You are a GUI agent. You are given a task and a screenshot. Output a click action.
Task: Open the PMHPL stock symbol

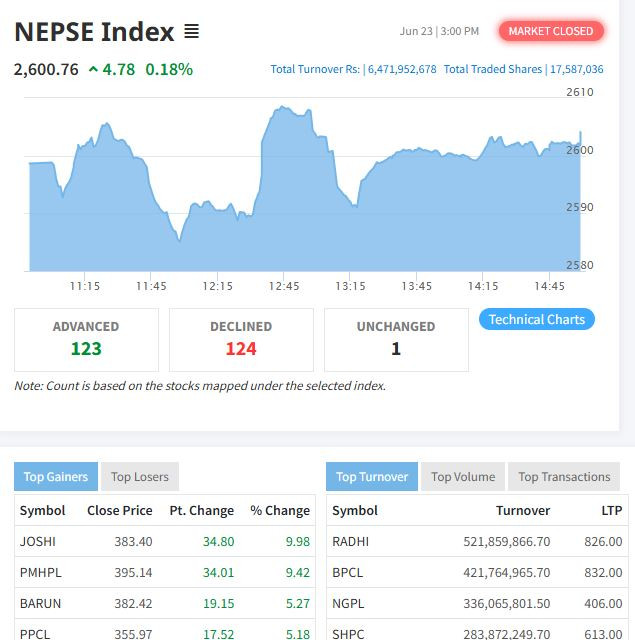[x=41, y=572]
